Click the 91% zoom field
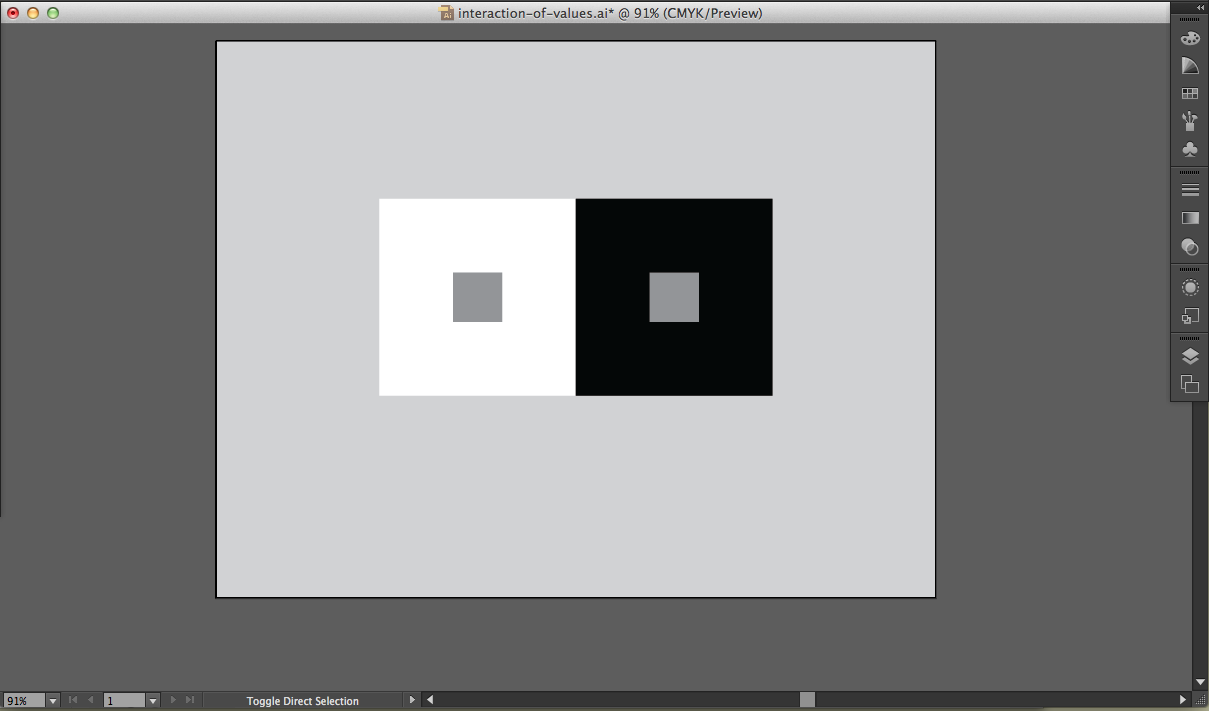 [x=23, y=701]
